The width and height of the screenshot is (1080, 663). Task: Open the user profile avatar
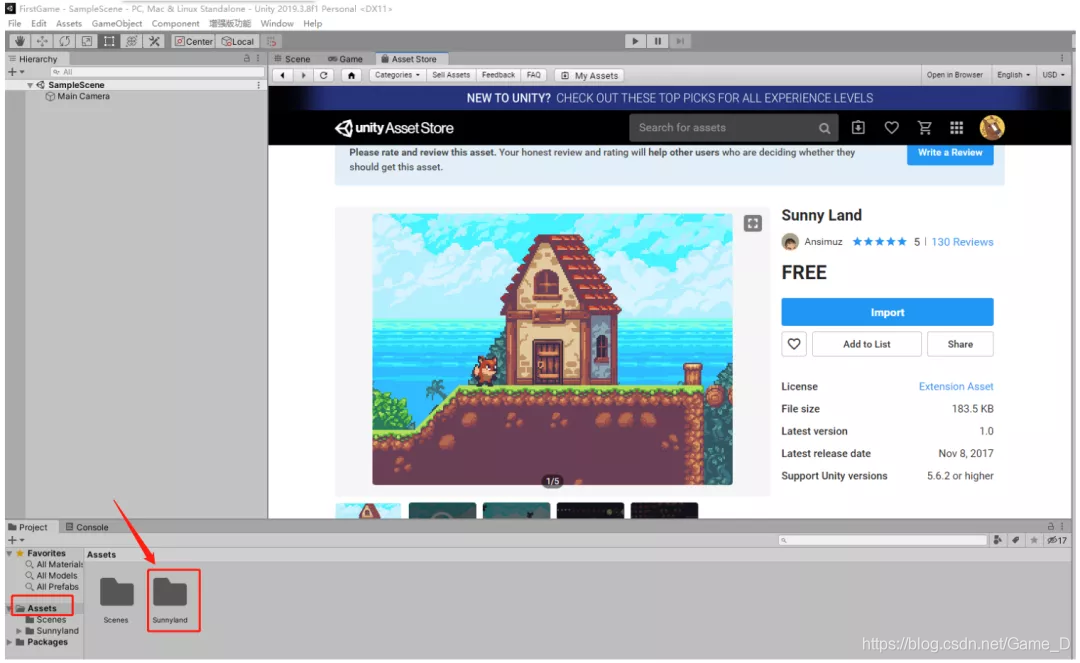(x=992, y=128)
